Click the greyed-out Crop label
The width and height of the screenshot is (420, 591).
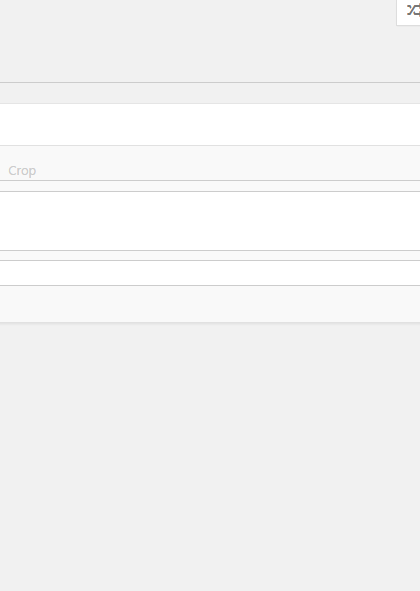(22, 171)
